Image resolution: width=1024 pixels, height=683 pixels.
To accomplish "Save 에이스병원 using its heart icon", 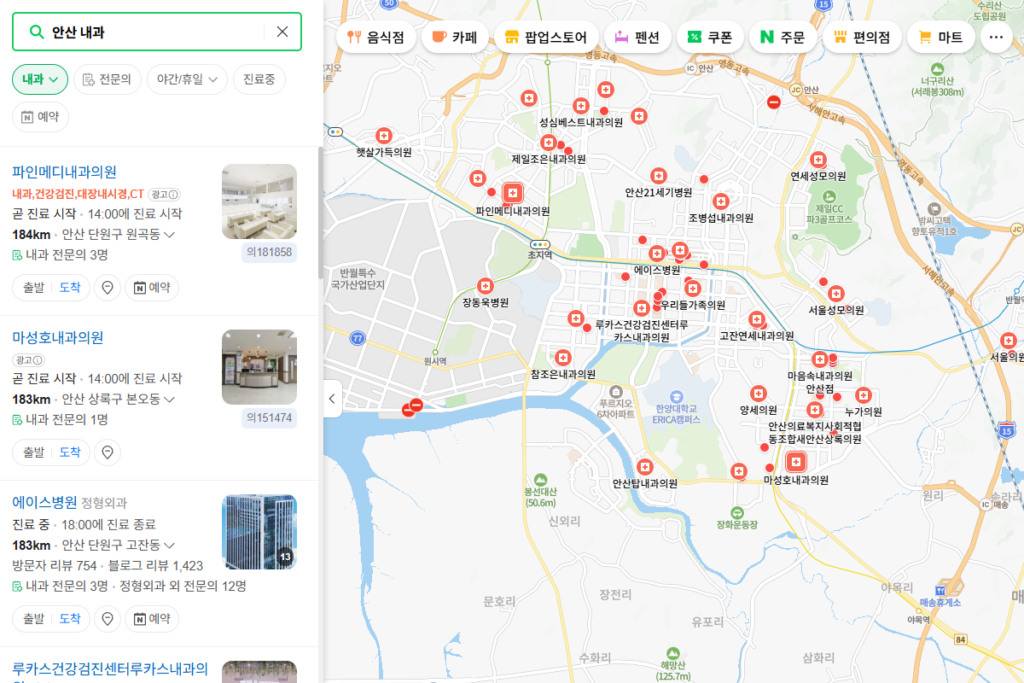I will (x=107, y=618).
